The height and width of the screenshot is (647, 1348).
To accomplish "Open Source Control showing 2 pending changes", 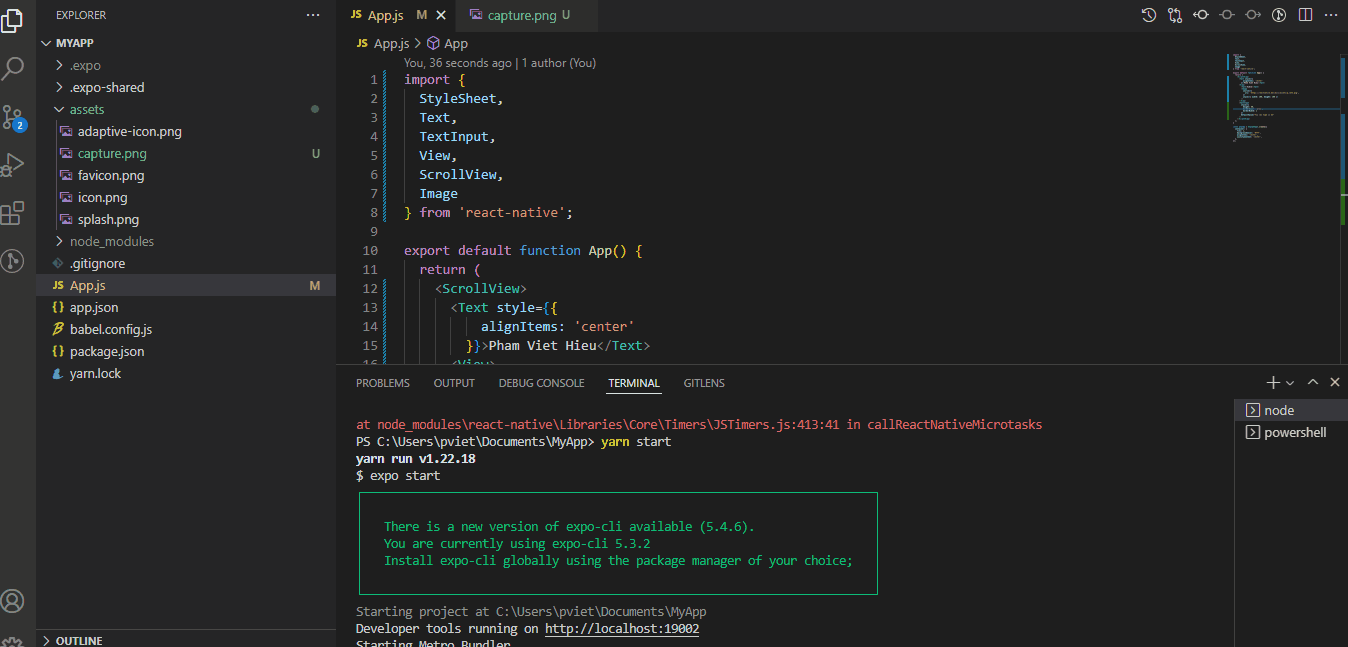I will 13,117.
